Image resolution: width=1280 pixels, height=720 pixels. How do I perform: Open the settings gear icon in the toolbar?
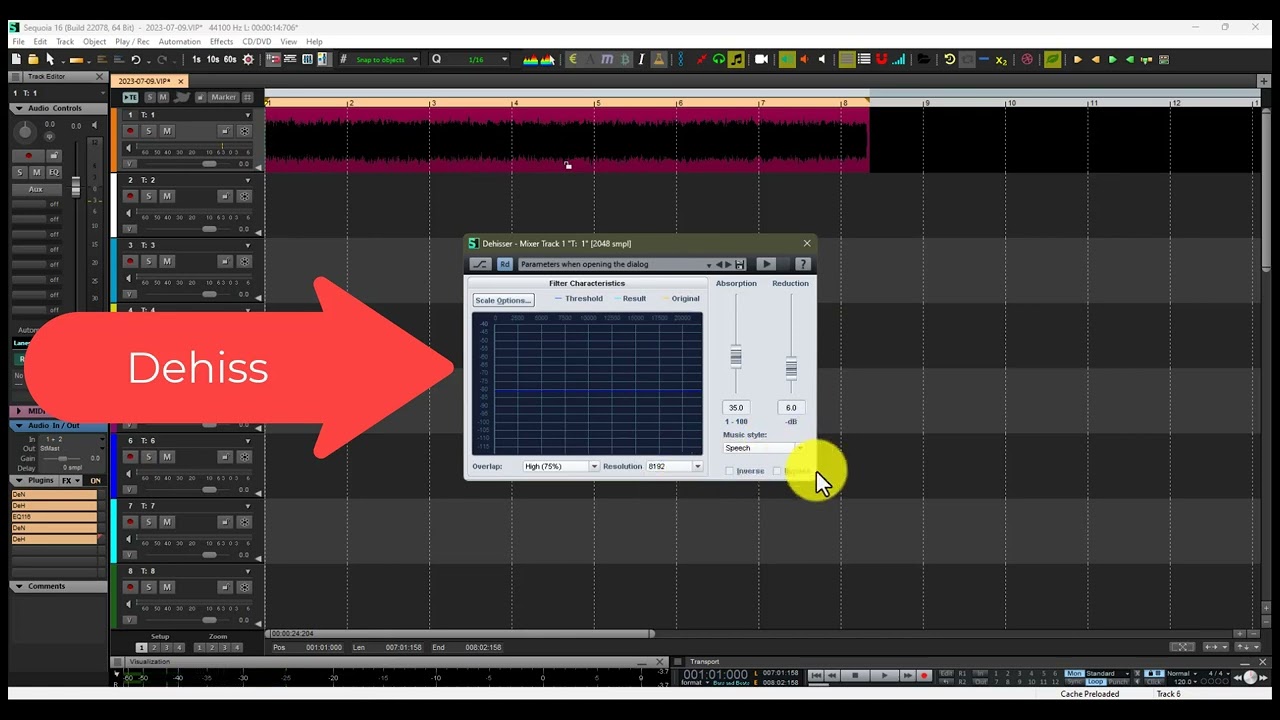coord(248,59)
